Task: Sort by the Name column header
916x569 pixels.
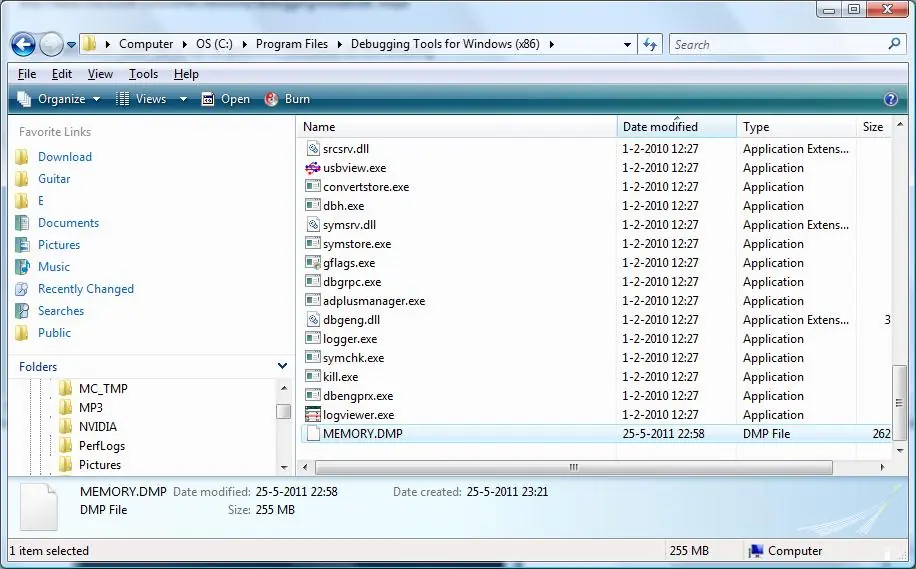Action: click(459, 127)
